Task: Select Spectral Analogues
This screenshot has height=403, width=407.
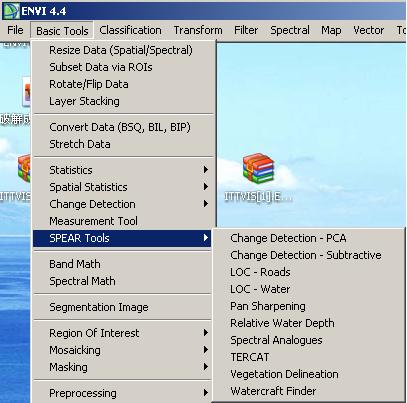Action: coord(309,340)
